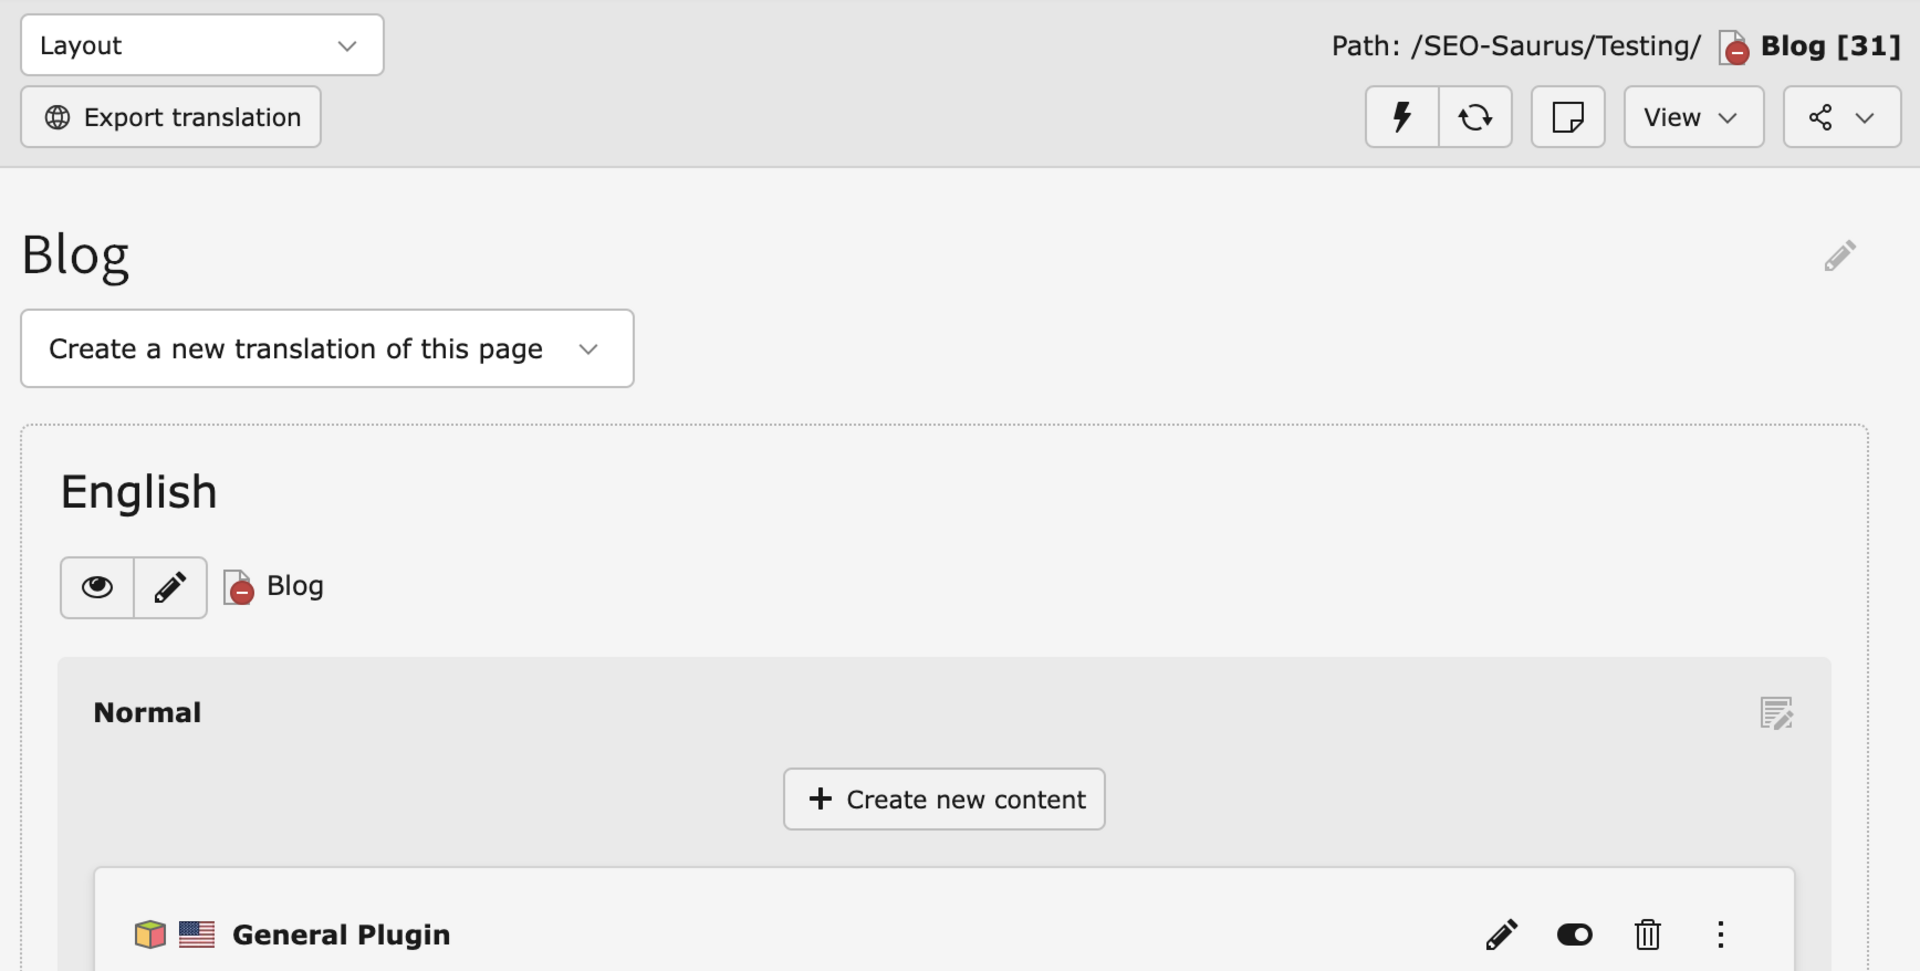The width and height of the screenshot is (1920, 971).
Task: Click the General Plugin cube icon
Action: 150,935
